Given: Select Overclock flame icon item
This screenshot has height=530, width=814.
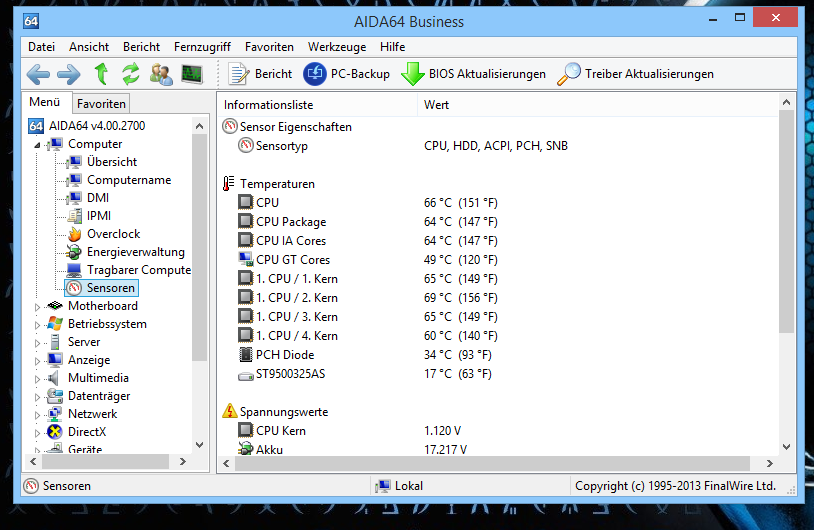Looking at the screenshot, I should pos(75,234).
